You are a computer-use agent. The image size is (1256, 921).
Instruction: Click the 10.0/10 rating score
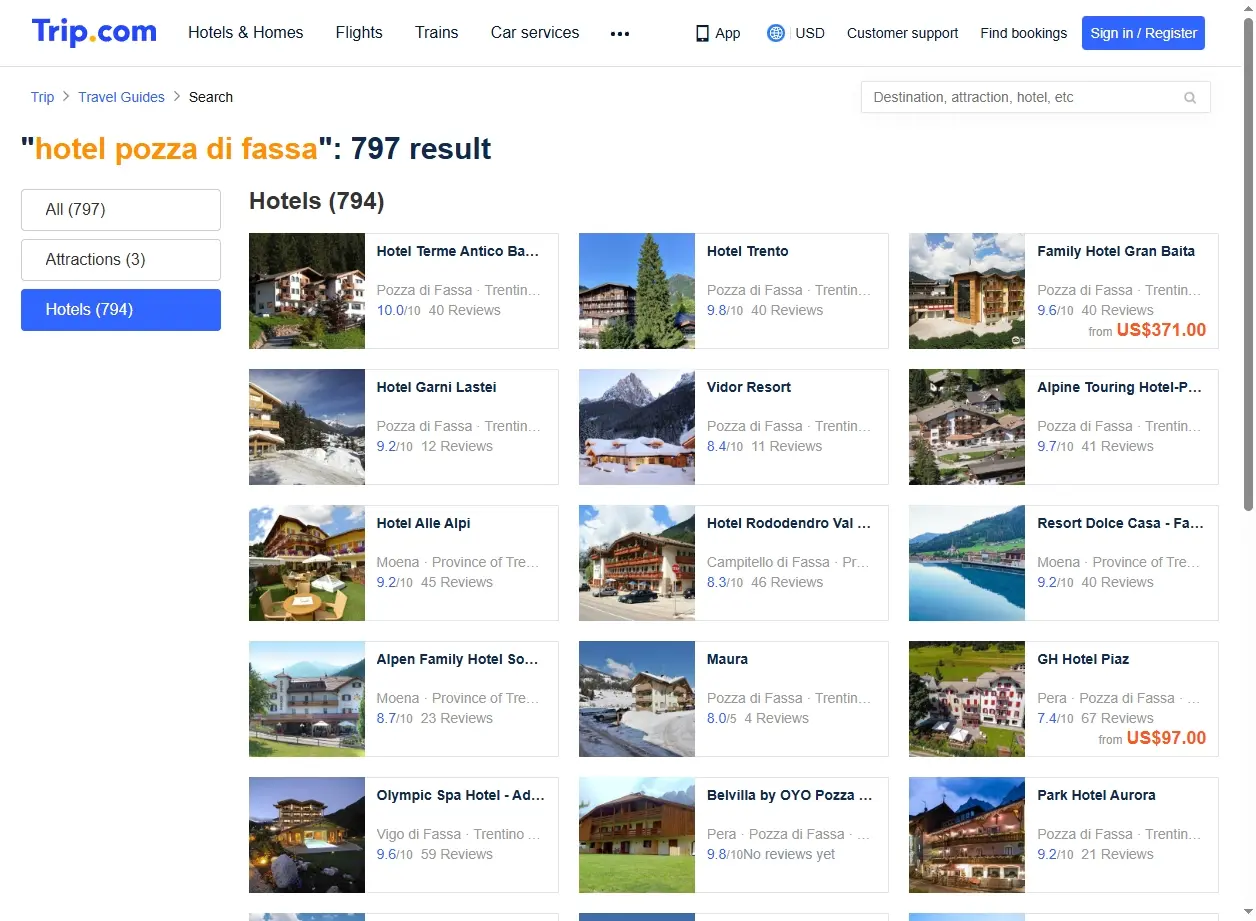click(x=398, y=310)
